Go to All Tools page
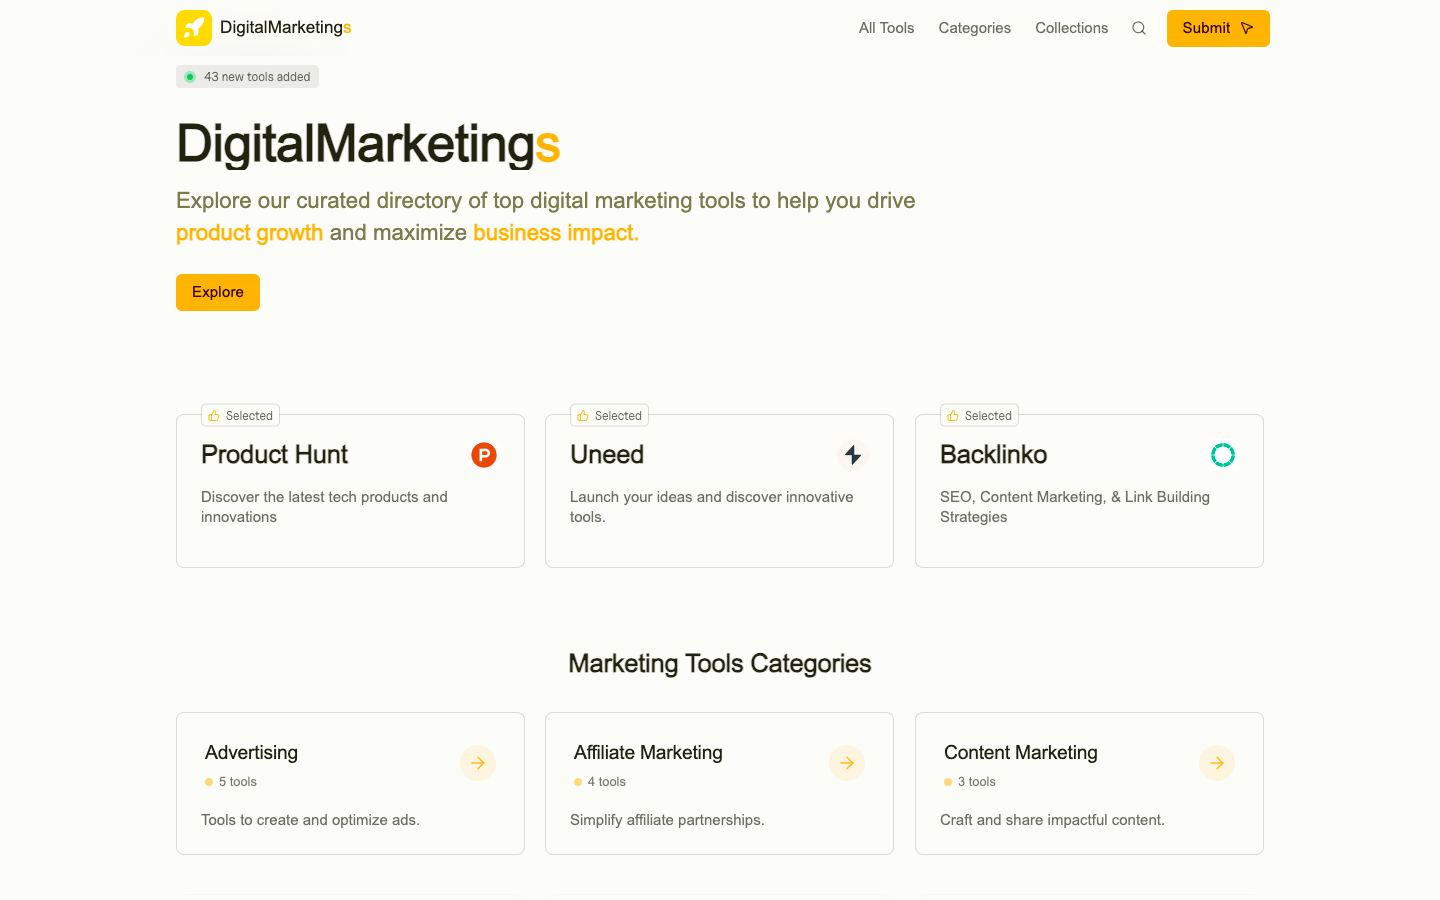1440x900 pixels. [x=886, y=28]
